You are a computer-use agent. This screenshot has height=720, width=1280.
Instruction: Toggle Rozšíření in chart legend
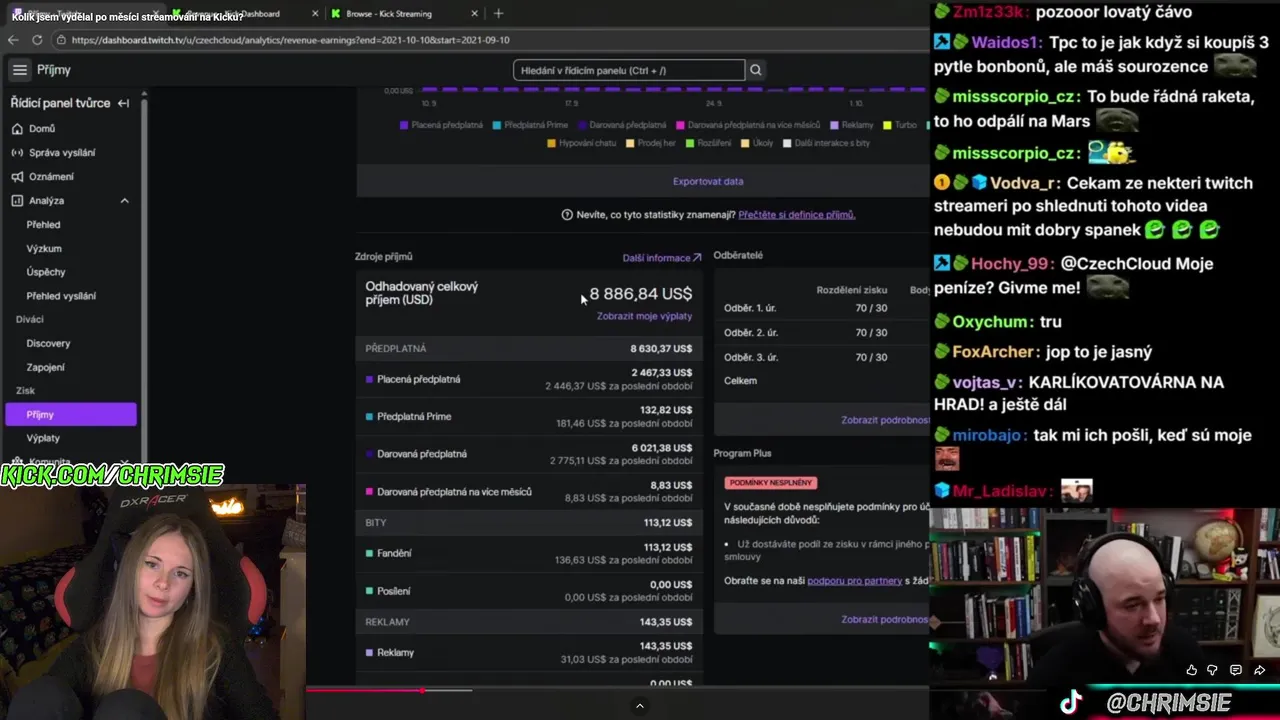point(708,143)
